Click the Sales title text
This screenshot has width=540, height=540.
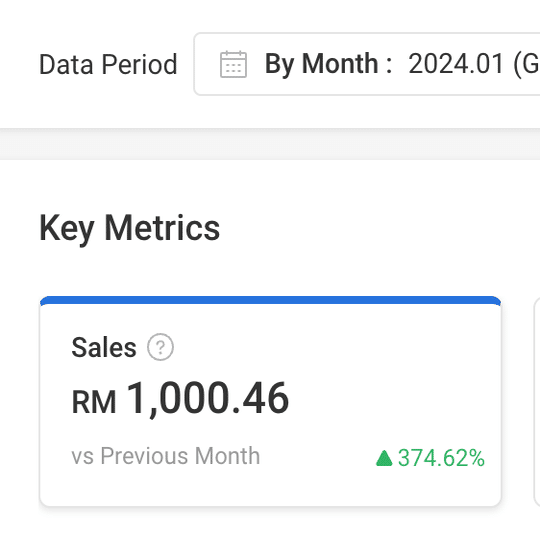pos(104,347)
